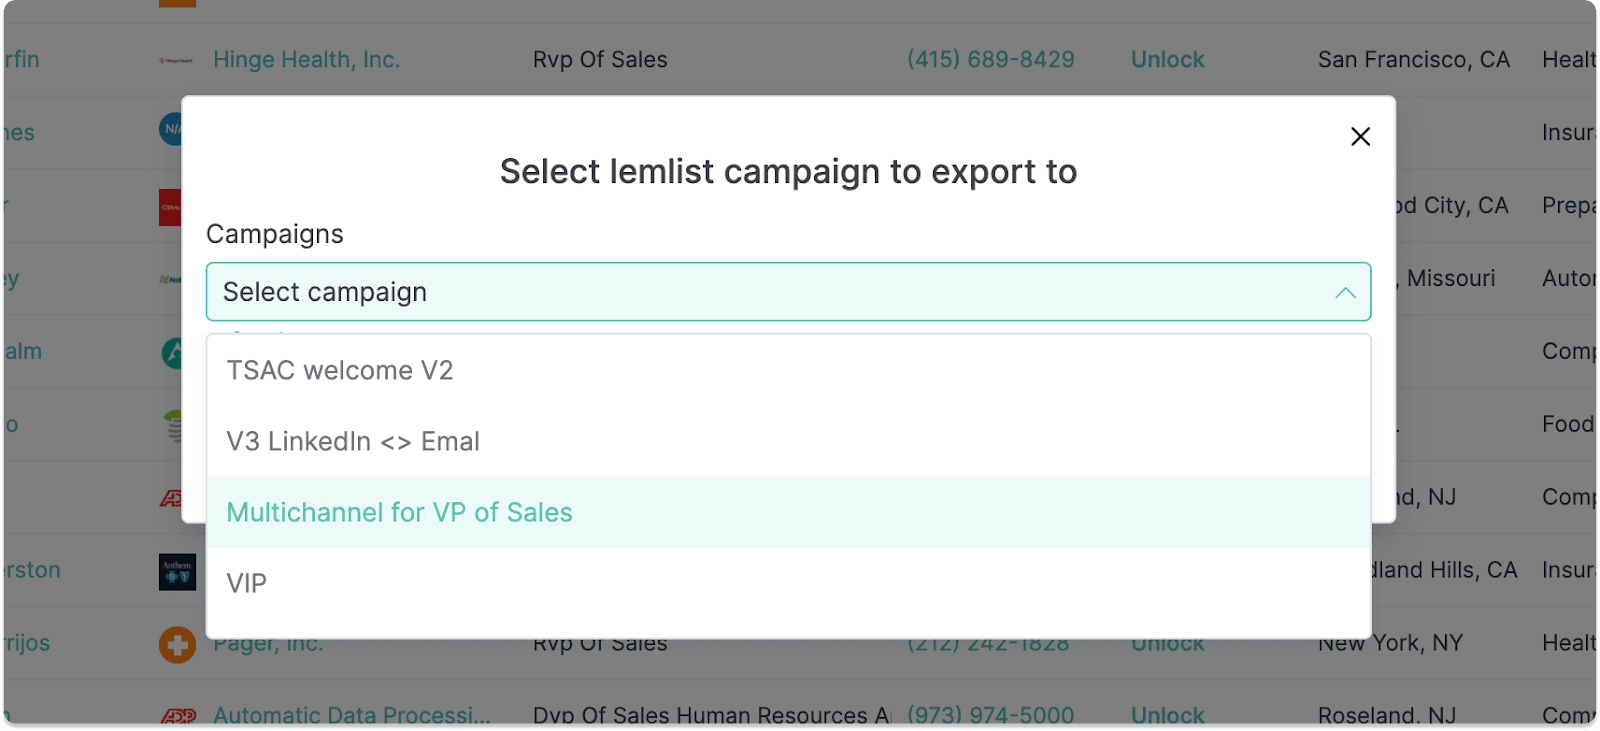Click phone number (973) 974-5000
This screenshot has width=1600, height=731.
click(990, 716)
